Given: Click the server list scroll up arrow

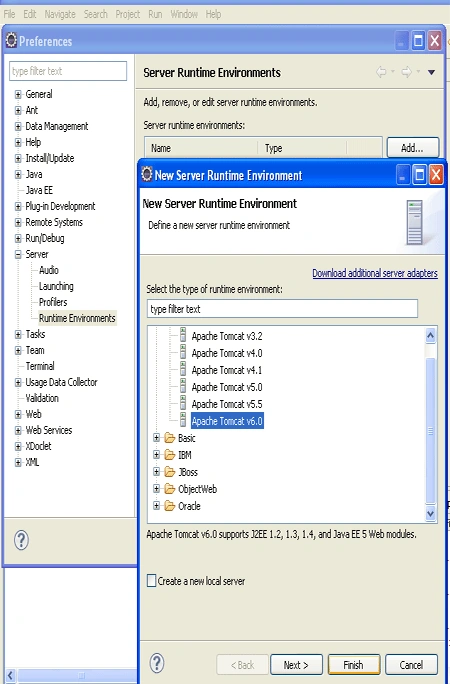Looking at the screenshot, I should tap(430, 335).
